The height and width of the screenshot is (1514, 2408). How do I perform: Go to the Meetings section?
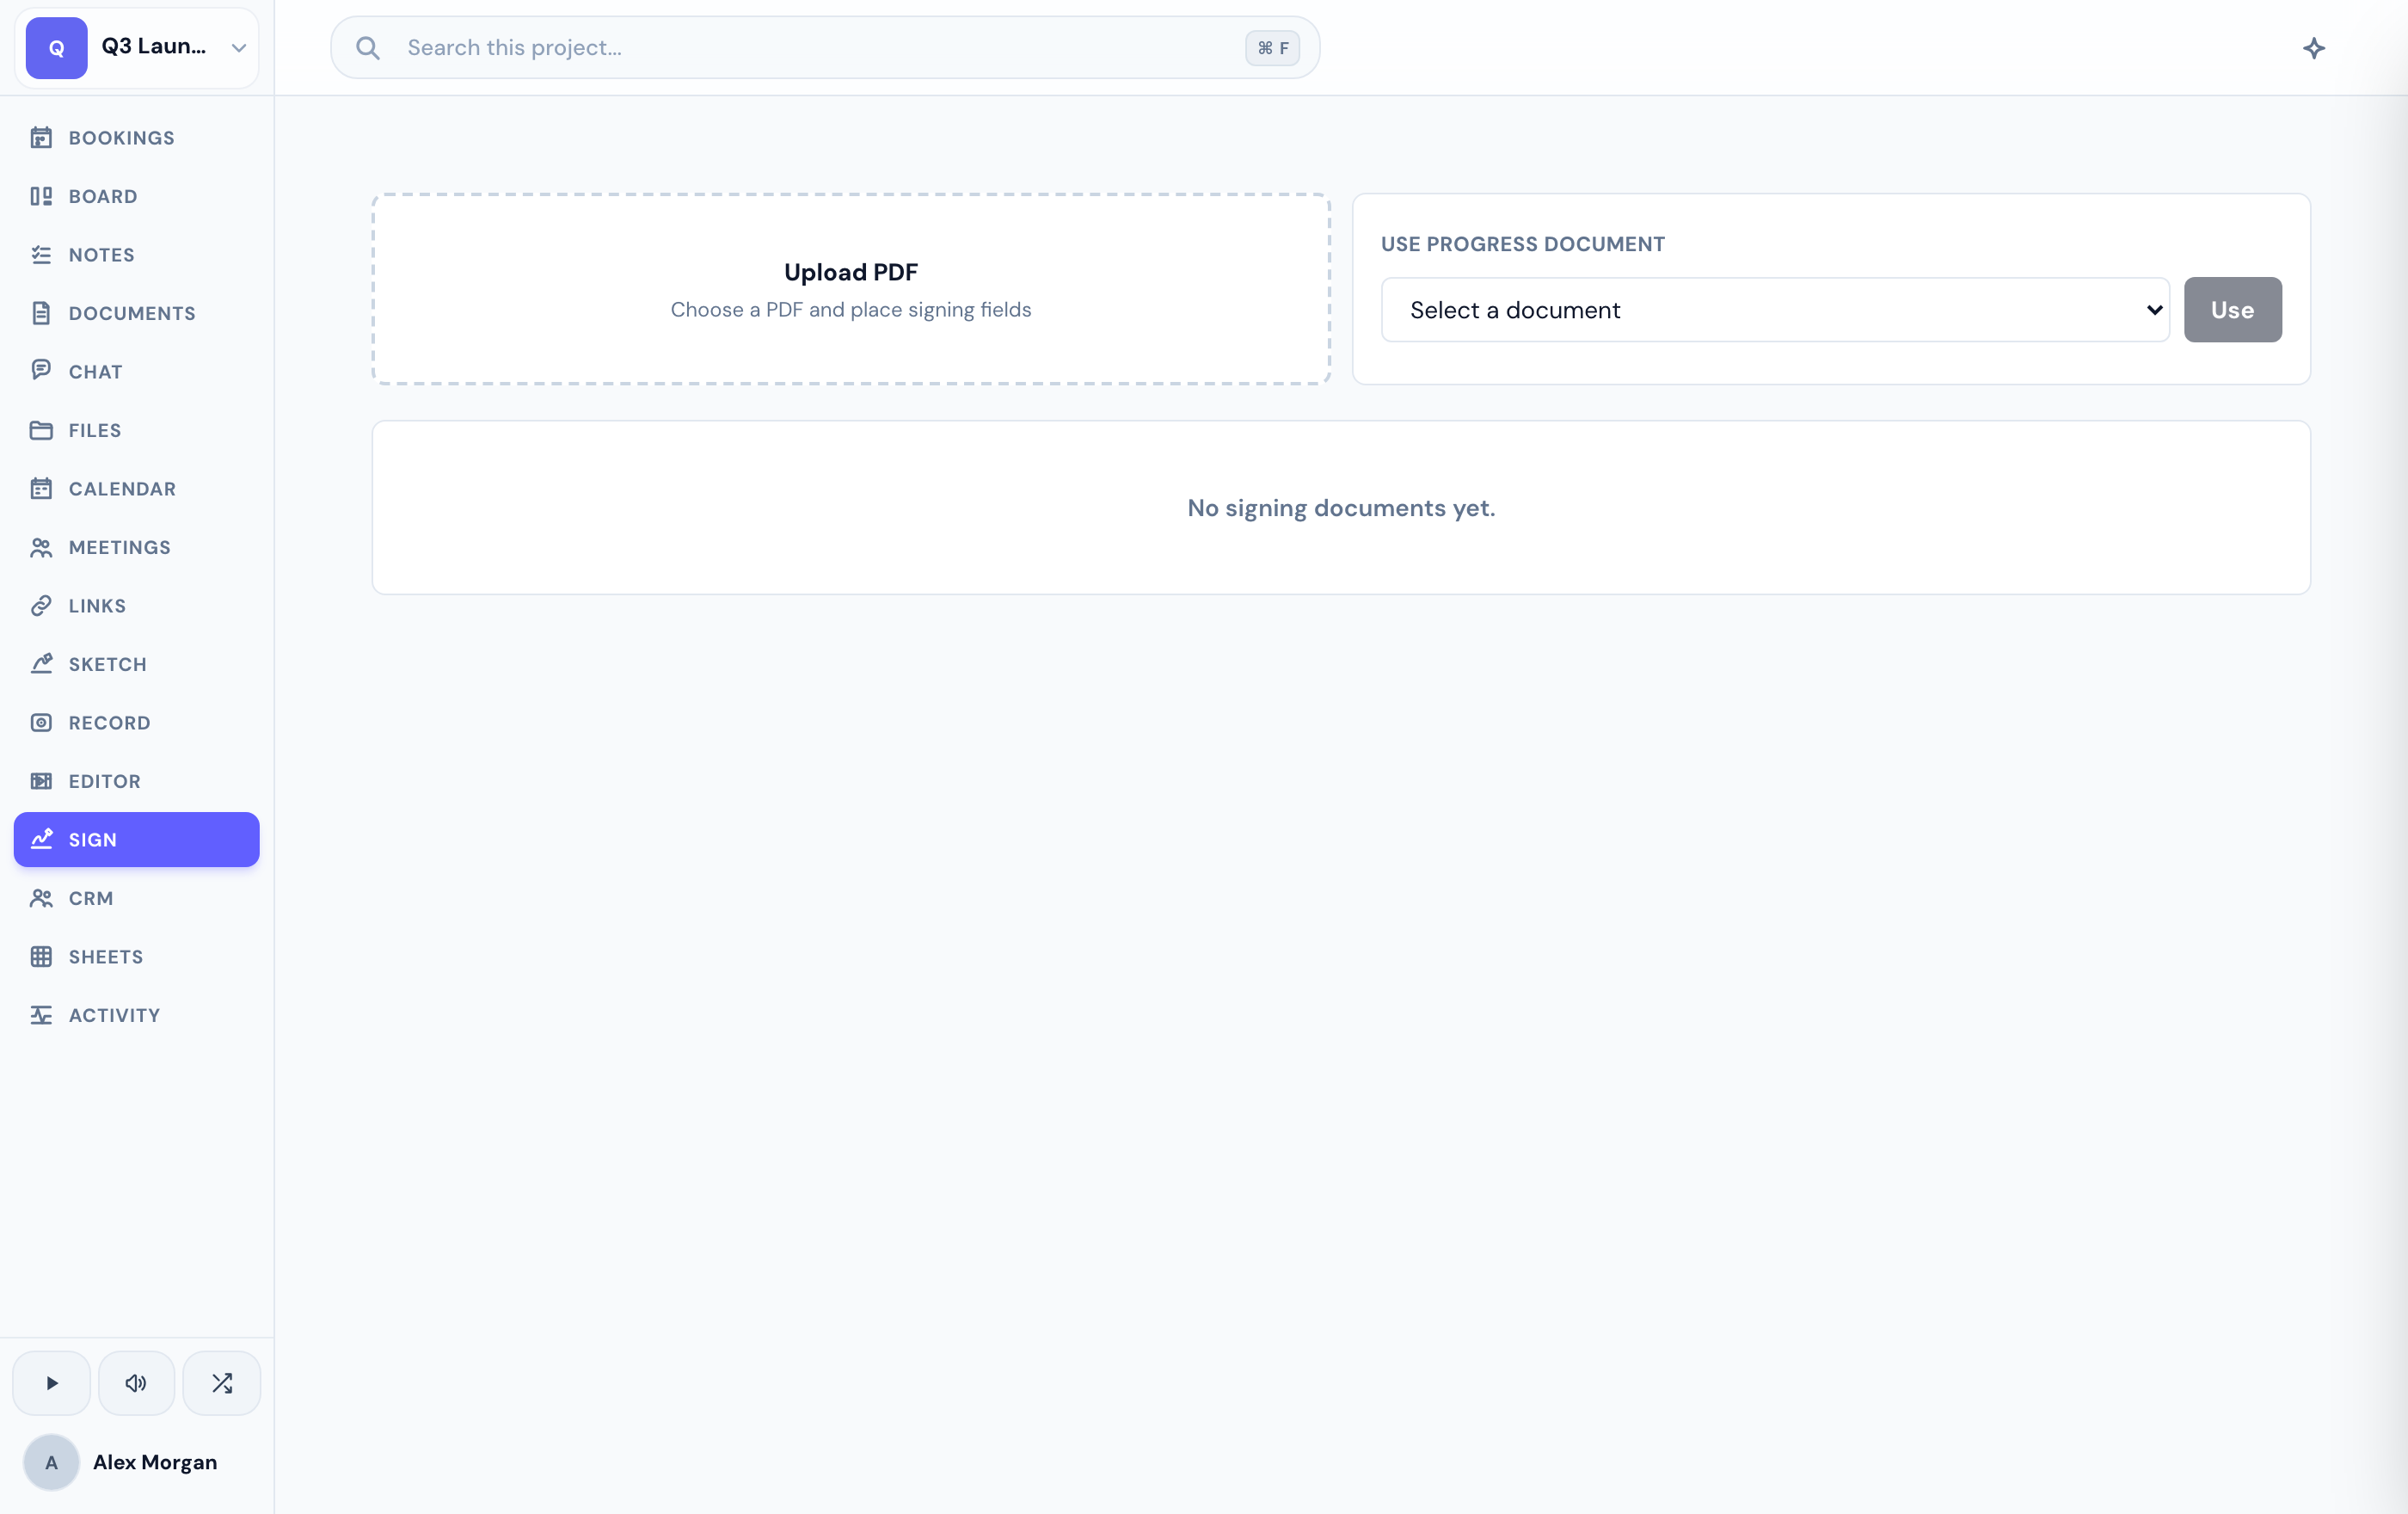pyautogui.click(x=120, y=547)
